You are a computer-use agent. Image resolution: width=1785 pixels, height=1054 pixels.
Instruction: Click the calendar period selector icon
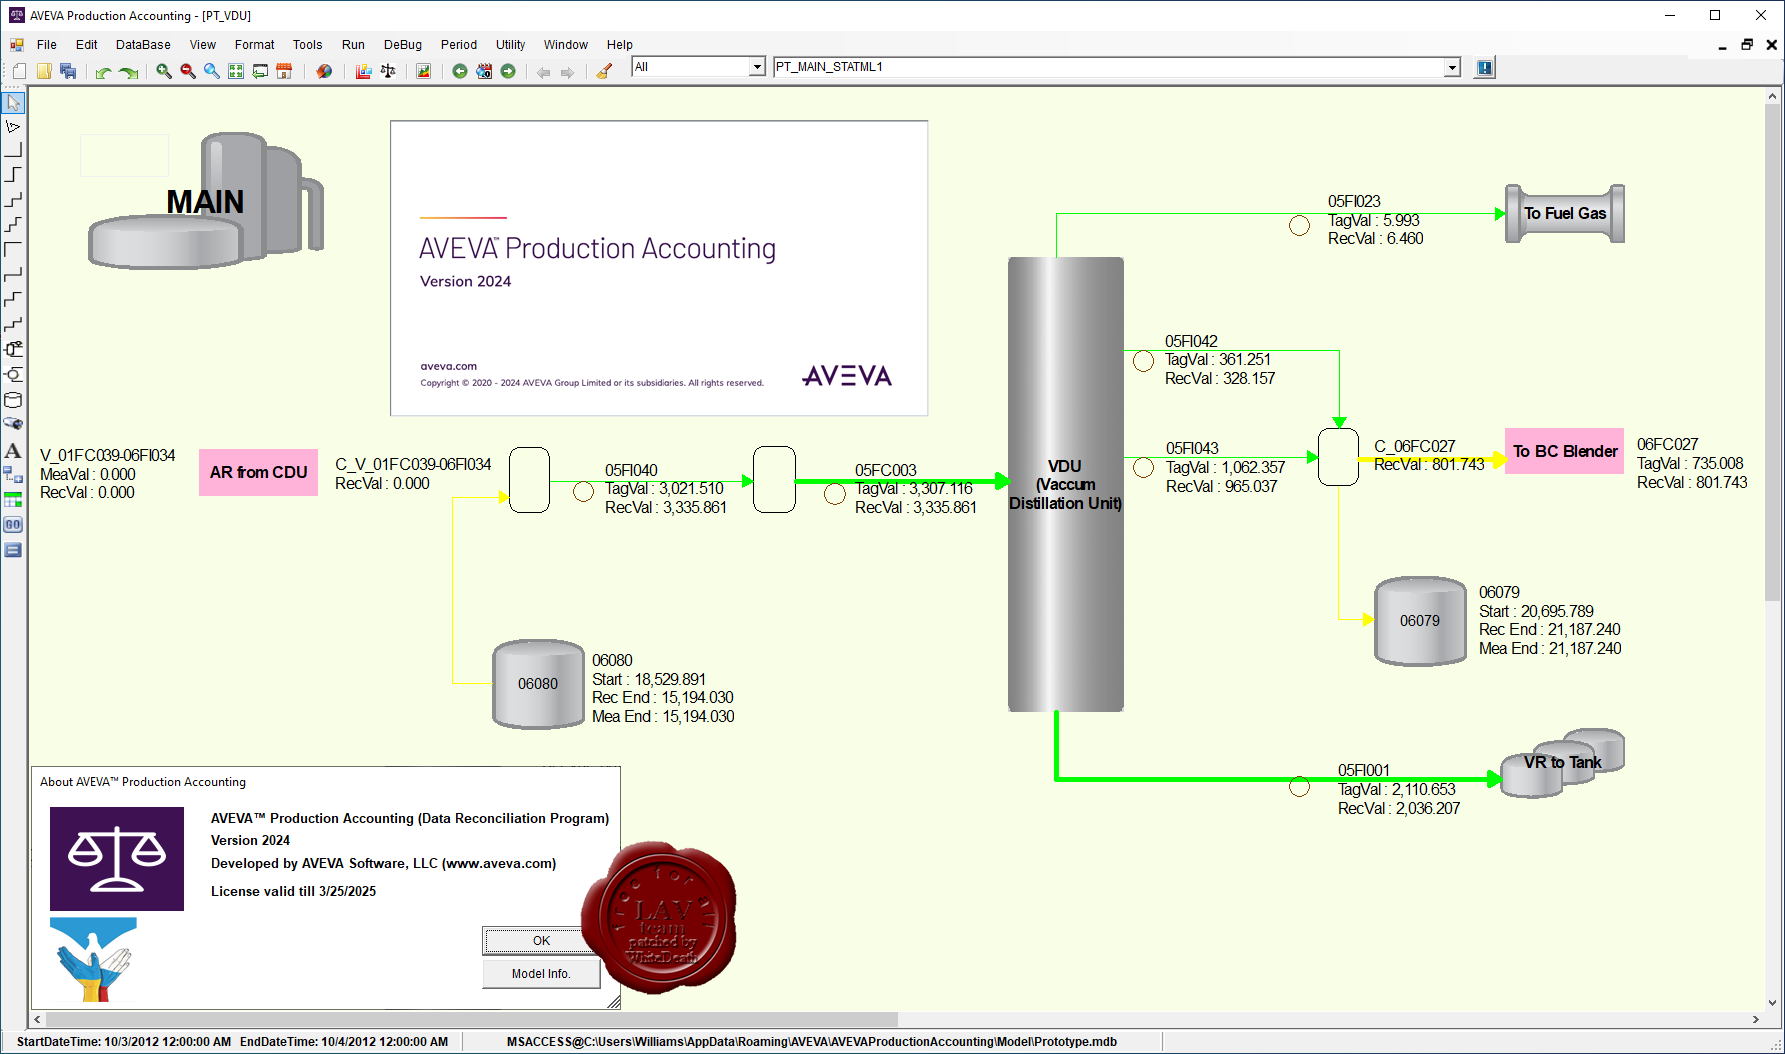point(484,71)
